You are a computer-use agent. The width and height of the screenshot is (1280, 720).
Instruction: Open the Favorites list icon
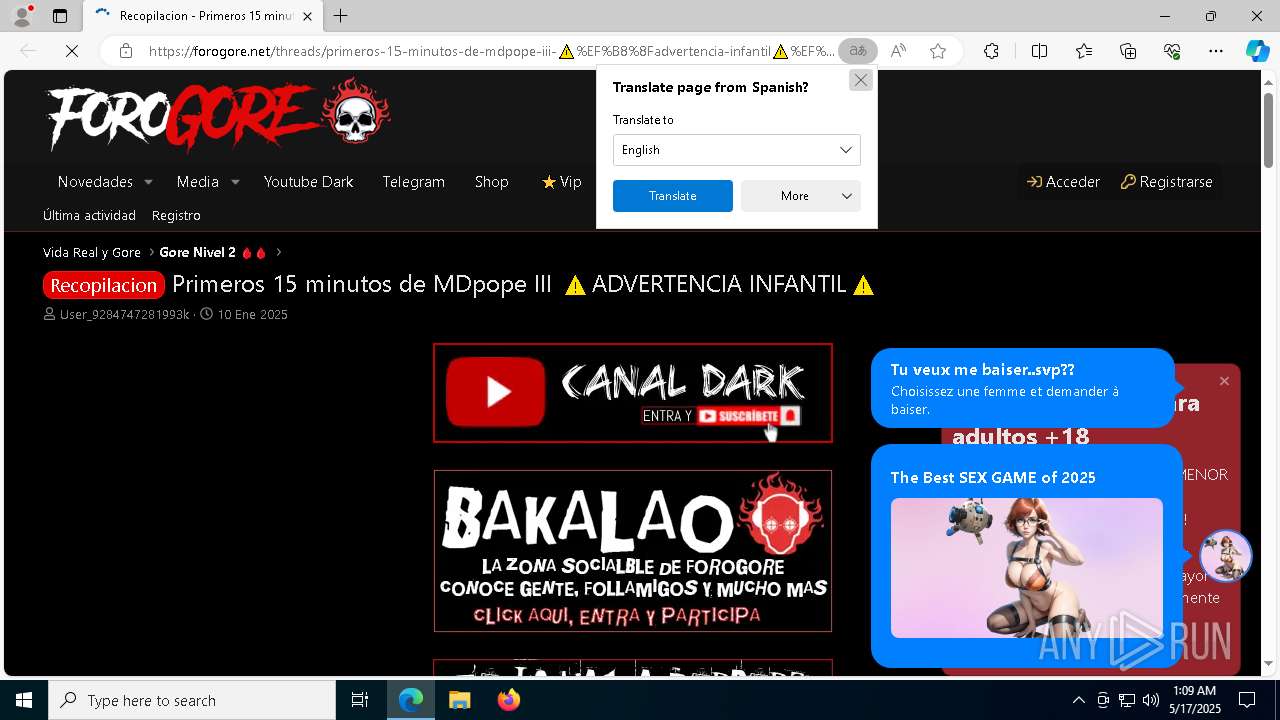[x=1084, y=51]
